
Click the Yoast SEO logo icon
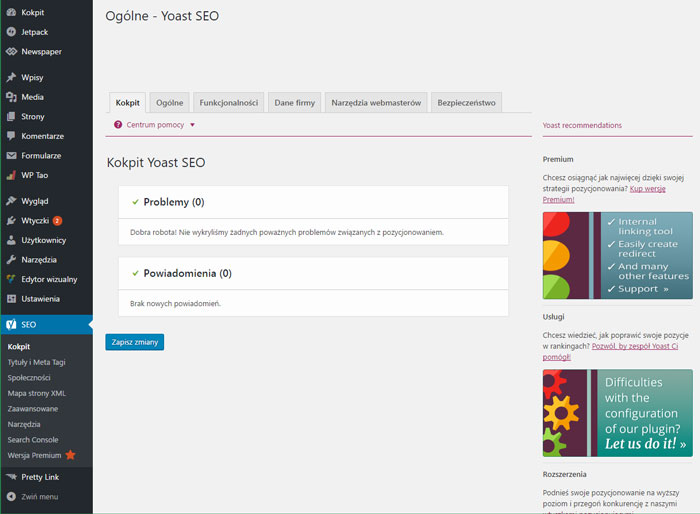click(x=11, y=325)
